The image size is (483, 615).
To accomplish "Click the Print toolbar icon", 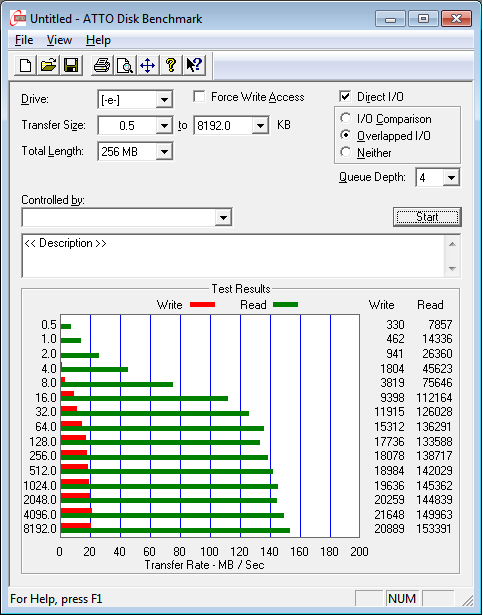I will pos(102,65).
